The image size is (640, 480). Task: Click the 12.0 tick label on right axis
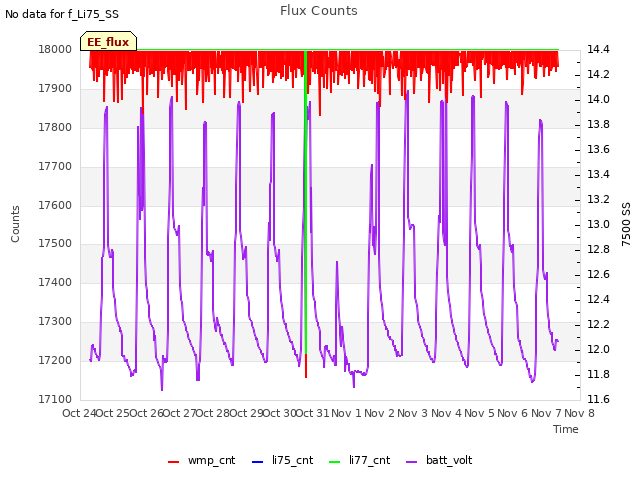[598, 349]
